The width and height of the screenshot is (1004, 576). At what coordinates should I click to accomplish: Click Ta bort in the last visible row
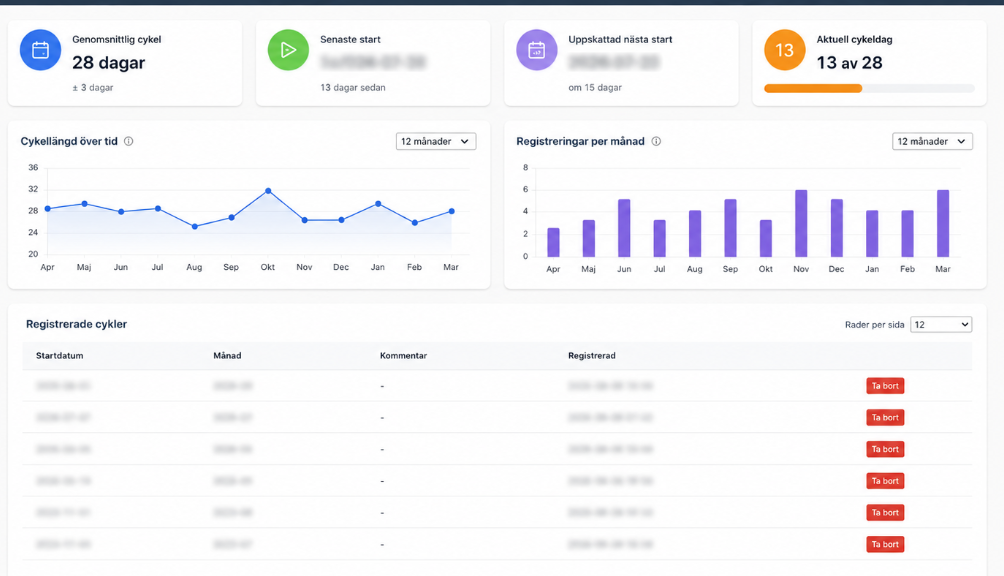(x=885, y=545)
